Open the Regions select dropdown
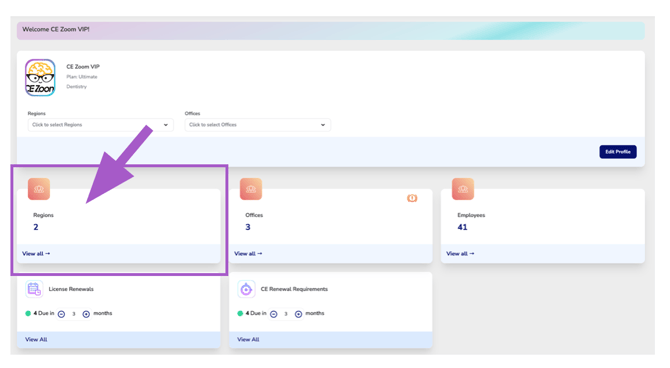 (x=100, y=125)
